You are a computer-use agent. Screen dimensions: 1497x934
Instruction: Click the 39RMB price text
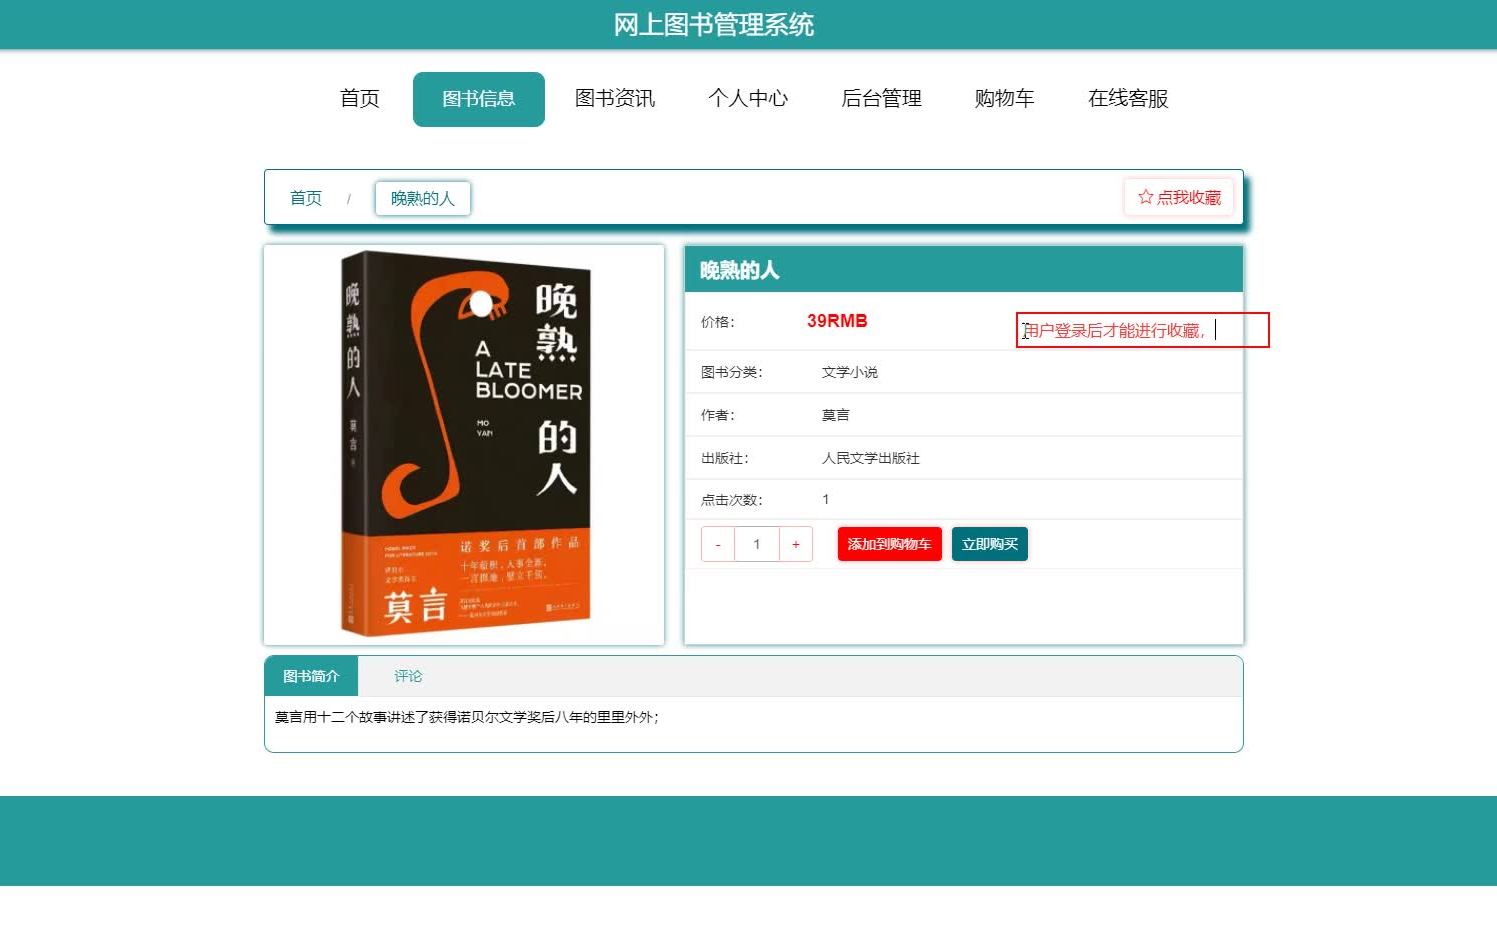837,321
